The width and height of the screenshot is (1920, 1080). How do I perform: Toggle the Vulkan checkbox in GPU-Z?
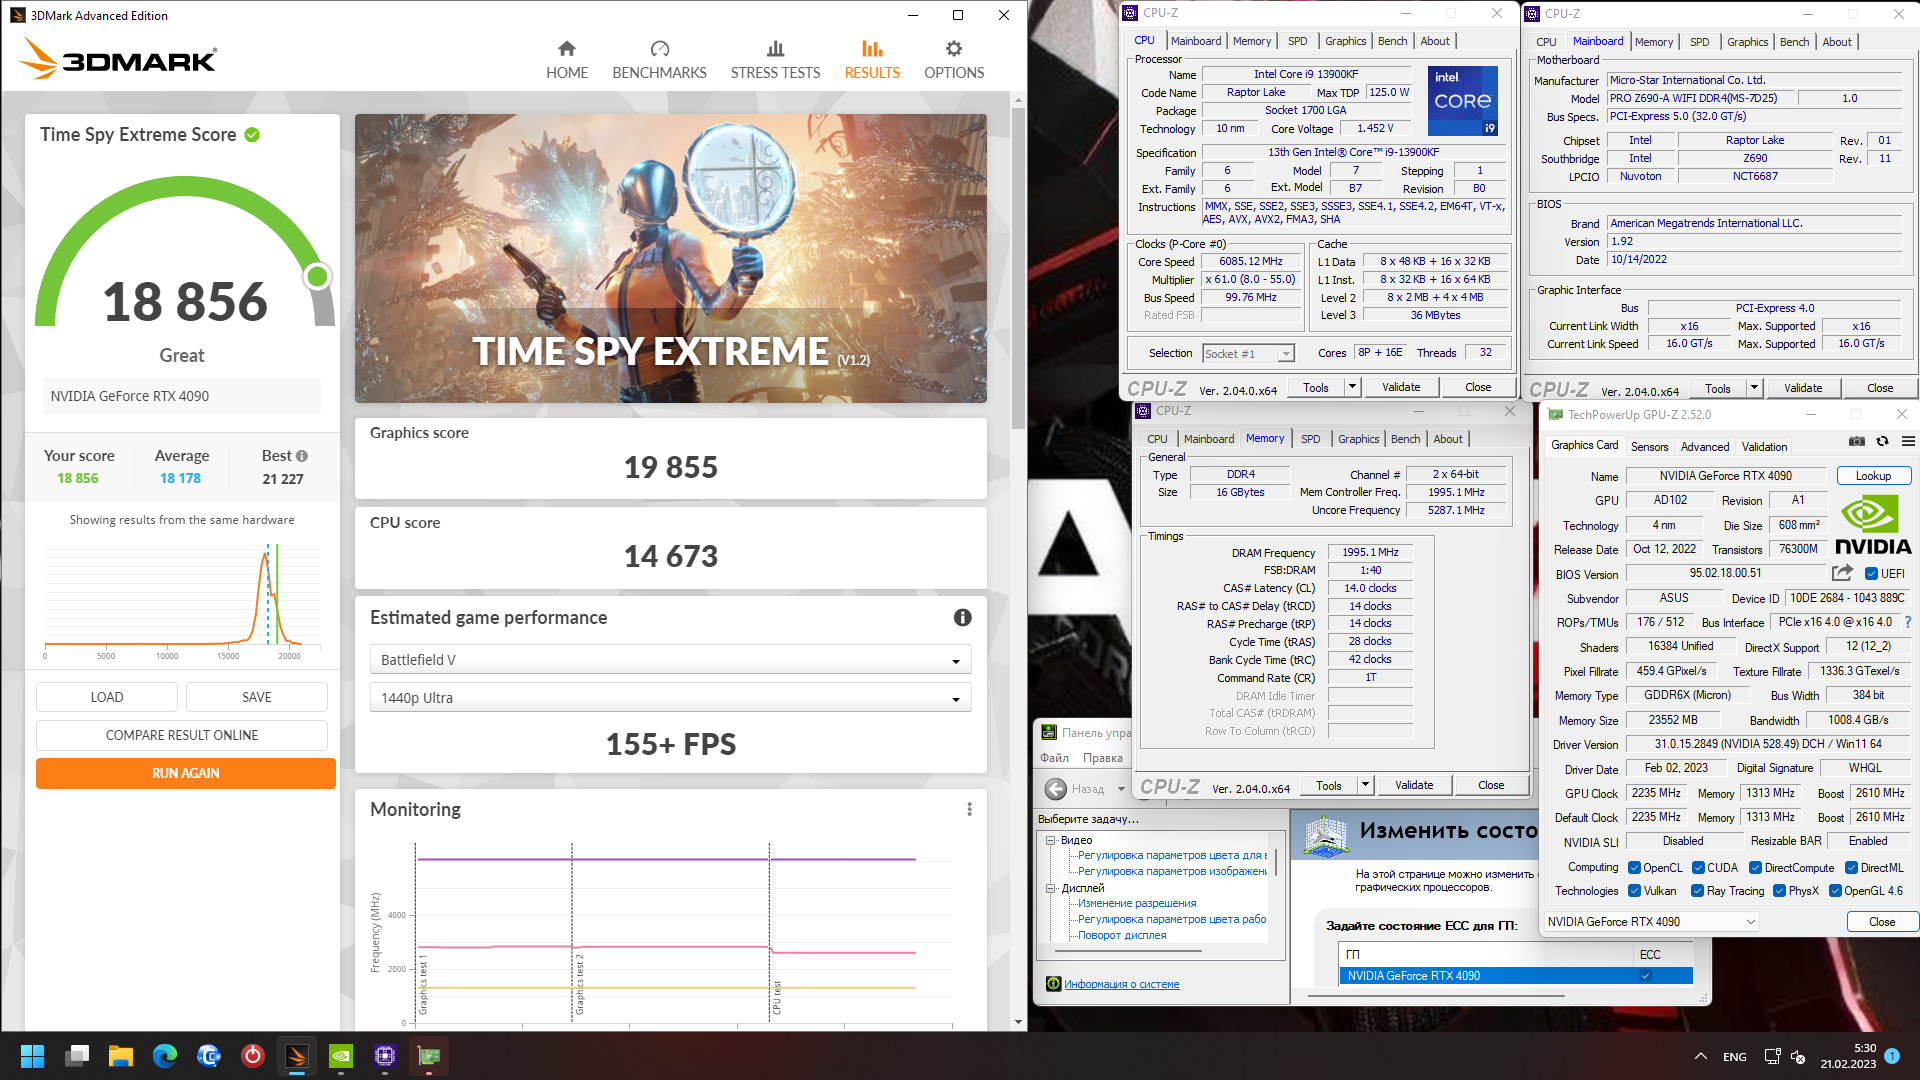(1634, 891)
